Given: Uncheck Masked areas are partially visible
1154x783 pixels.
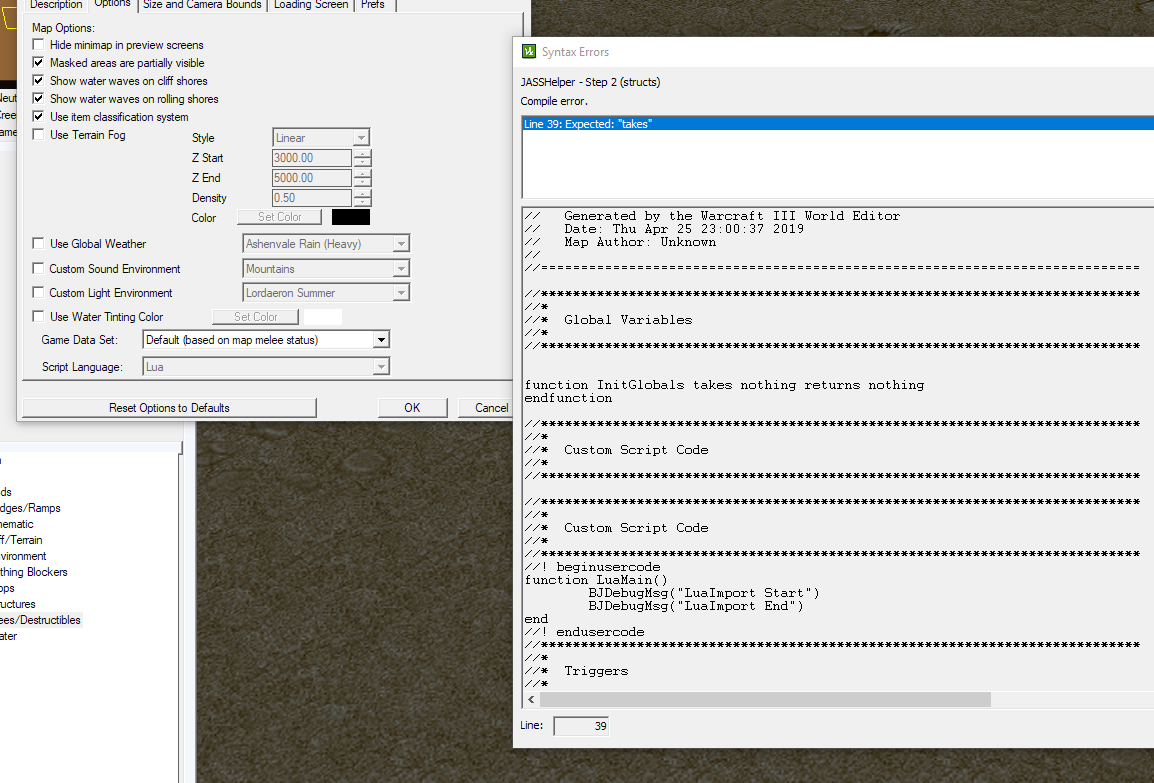Looking at the screenshot, I should pos(38,63).
